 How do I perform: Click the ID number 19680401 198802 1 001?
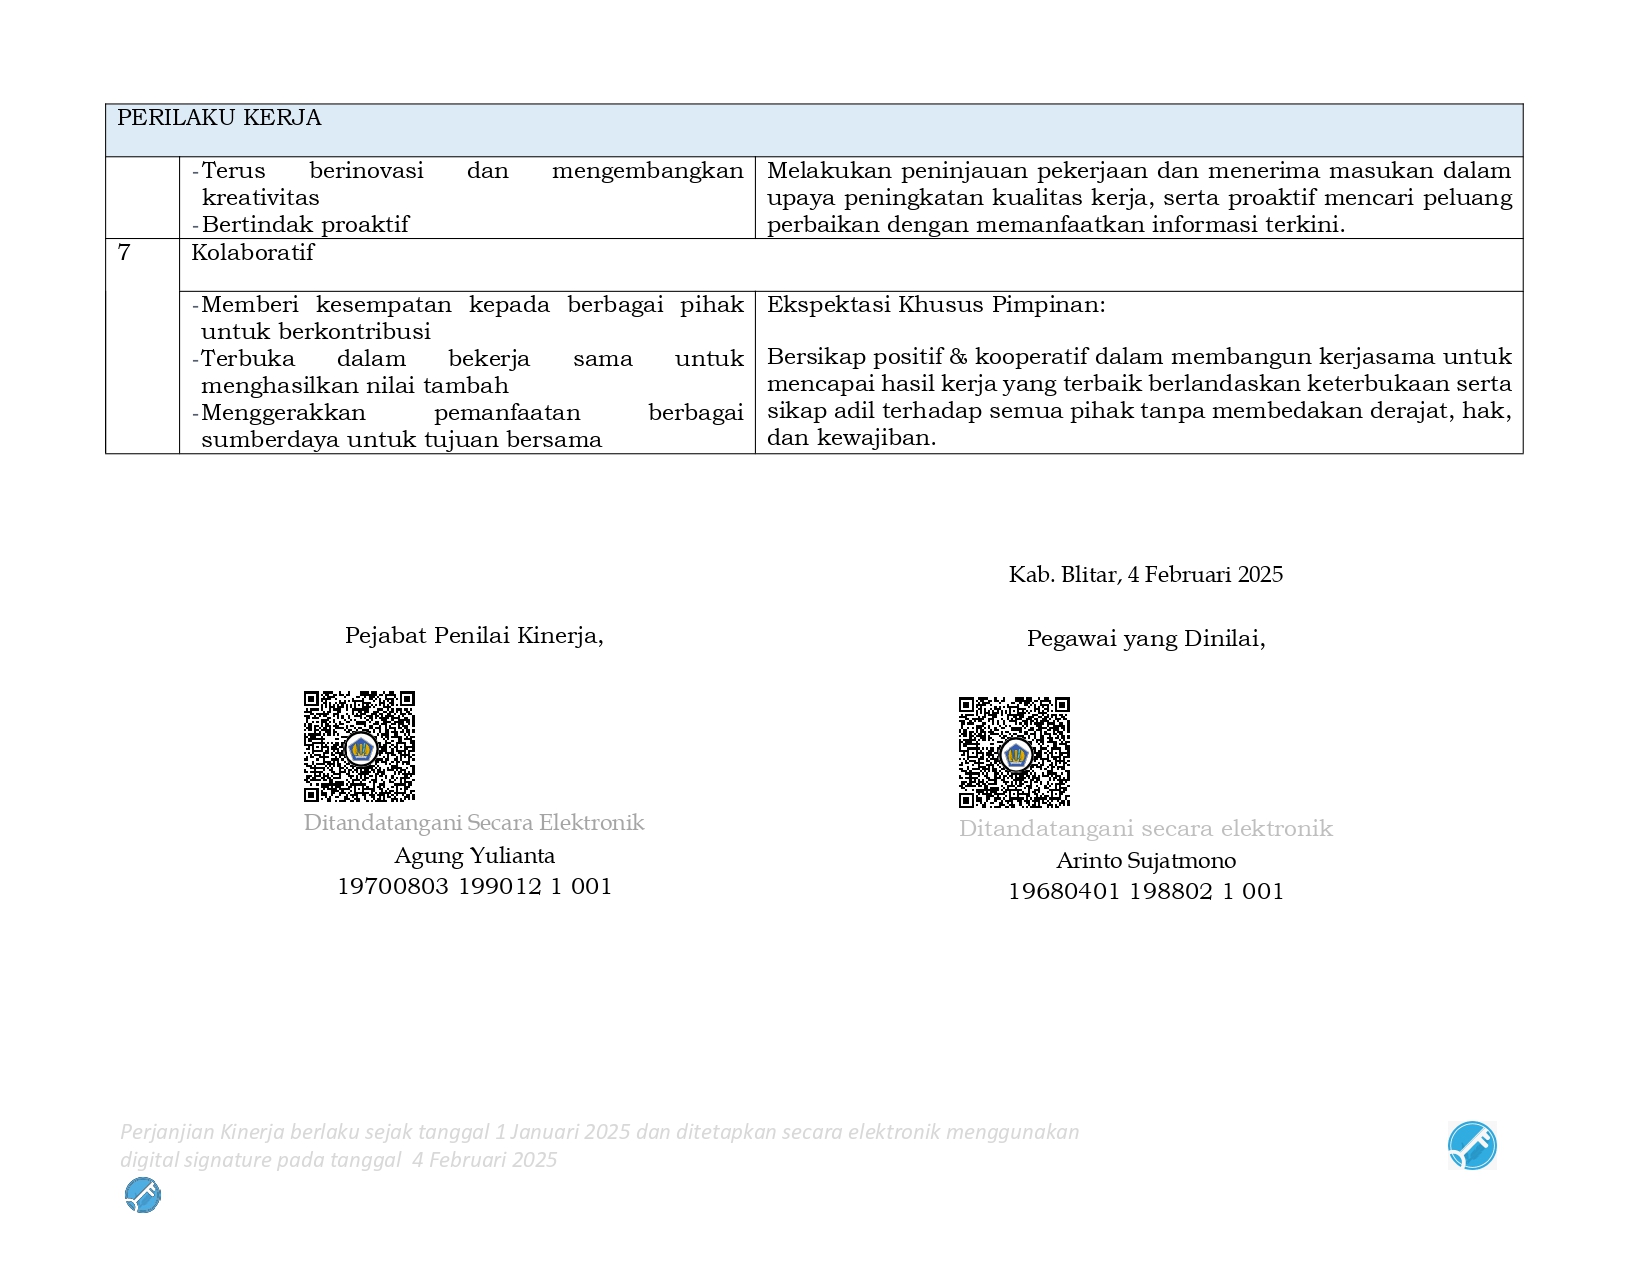(1146, 892)
